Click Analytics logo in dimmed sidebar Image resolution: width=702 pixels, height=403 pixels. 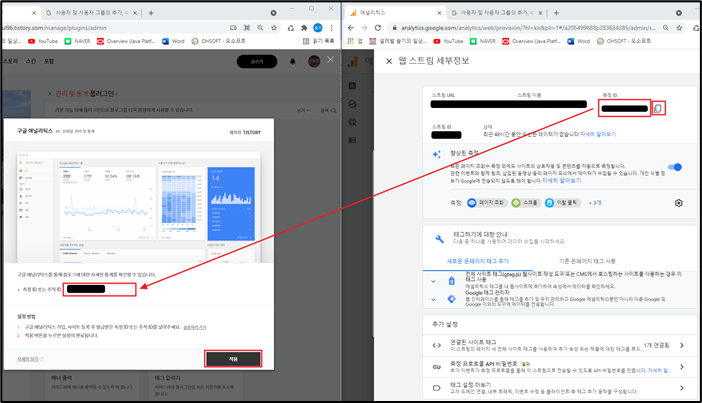pyautogui.click(x=353, y=61)
